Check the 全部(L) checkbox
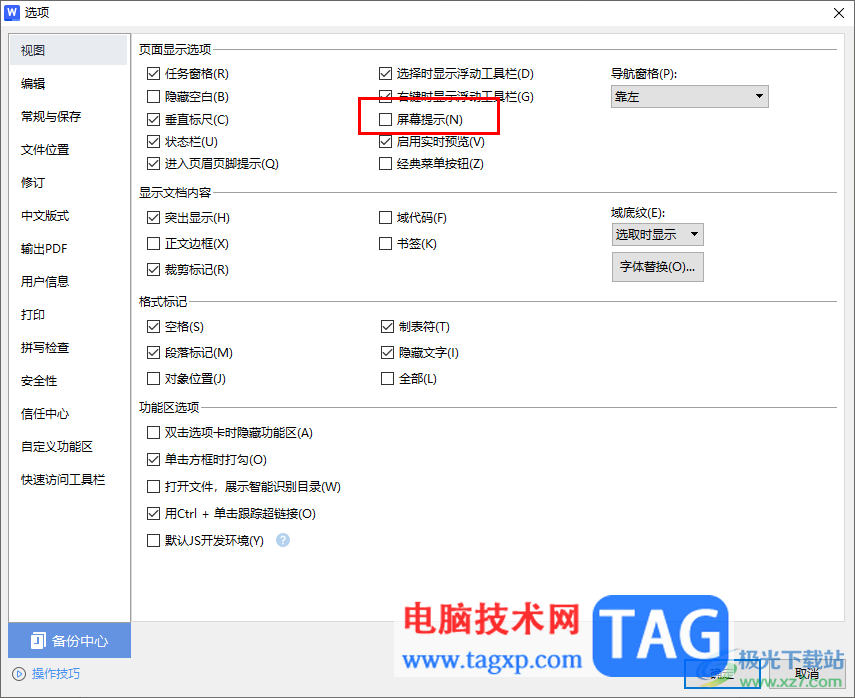855x698 pixels. pos(387,378)
